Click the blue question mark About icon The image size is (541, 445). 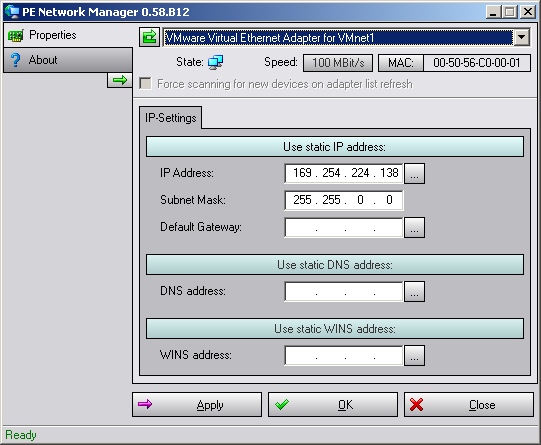tap(16, 60)
